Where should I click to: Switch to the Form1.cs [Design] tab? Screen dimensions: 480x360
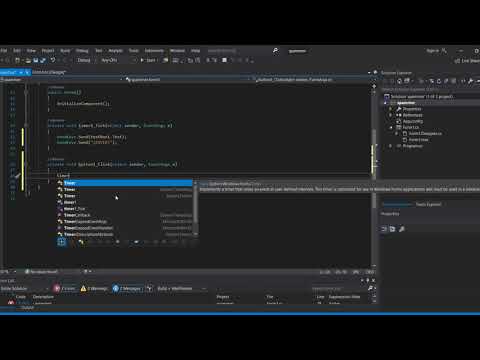[49, 72]
